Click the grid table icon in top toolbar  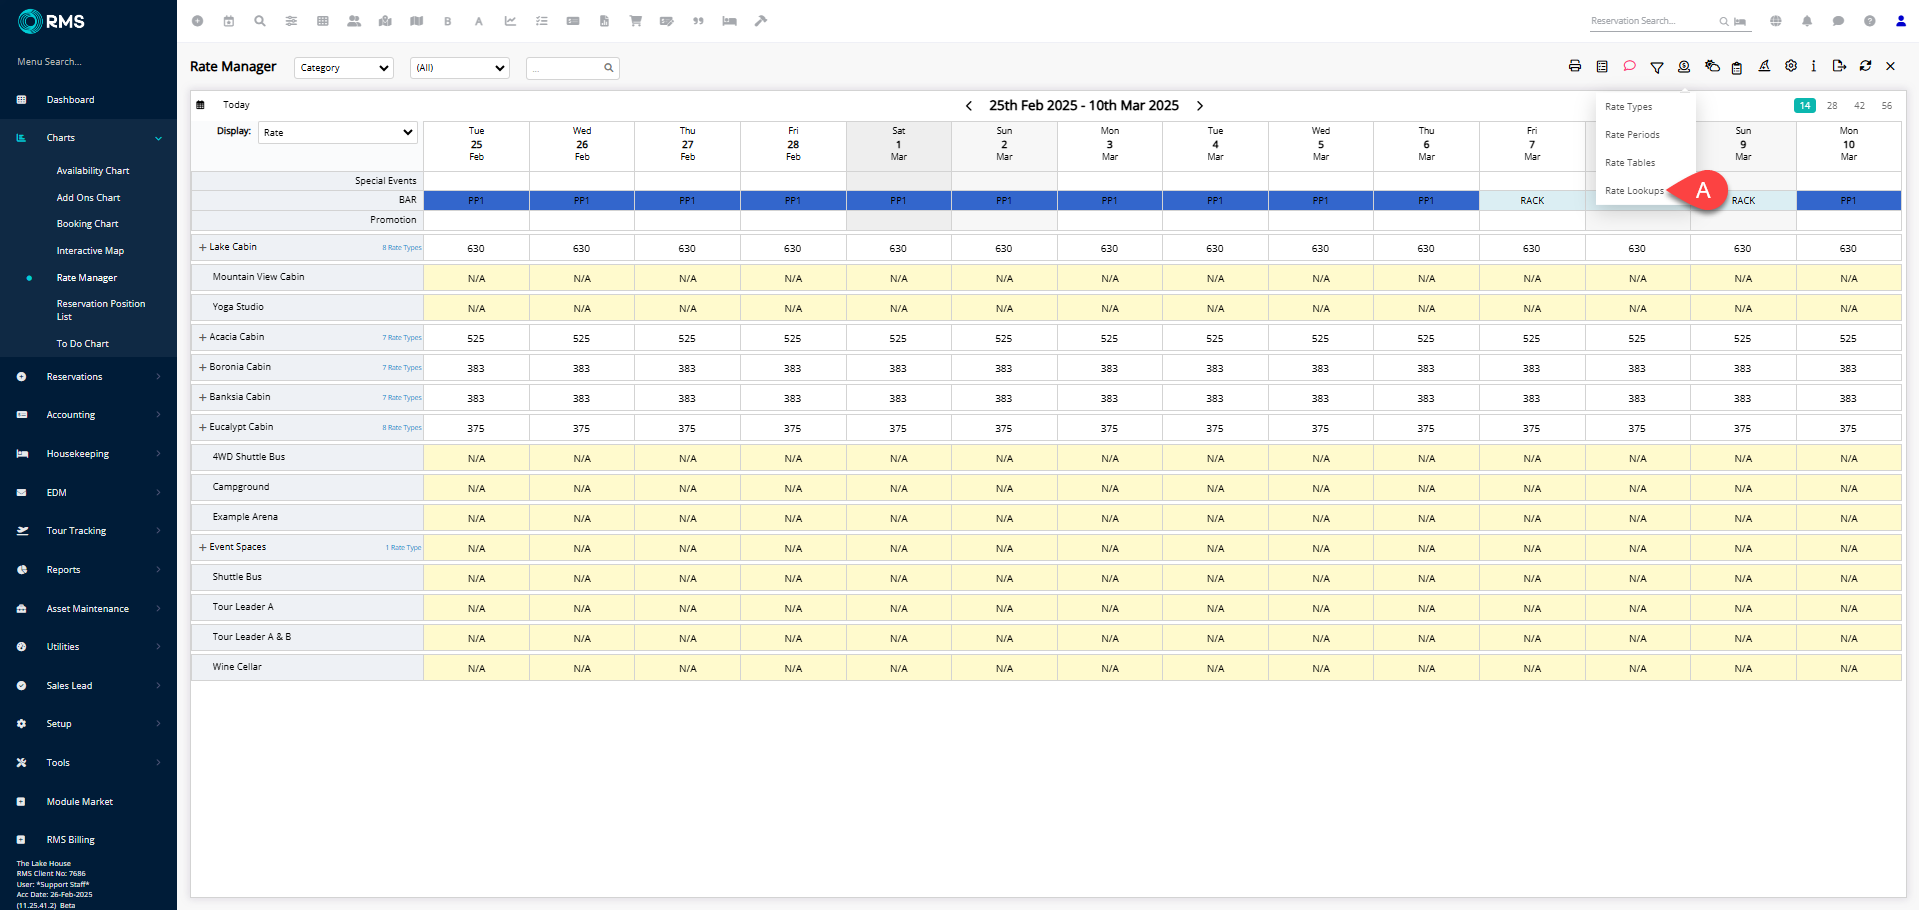click(322, 21)
